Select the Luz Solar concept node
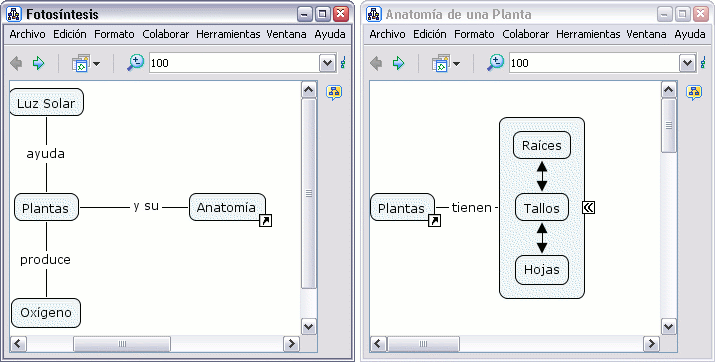This screenshot has height=362, width=715. [46, 102]
